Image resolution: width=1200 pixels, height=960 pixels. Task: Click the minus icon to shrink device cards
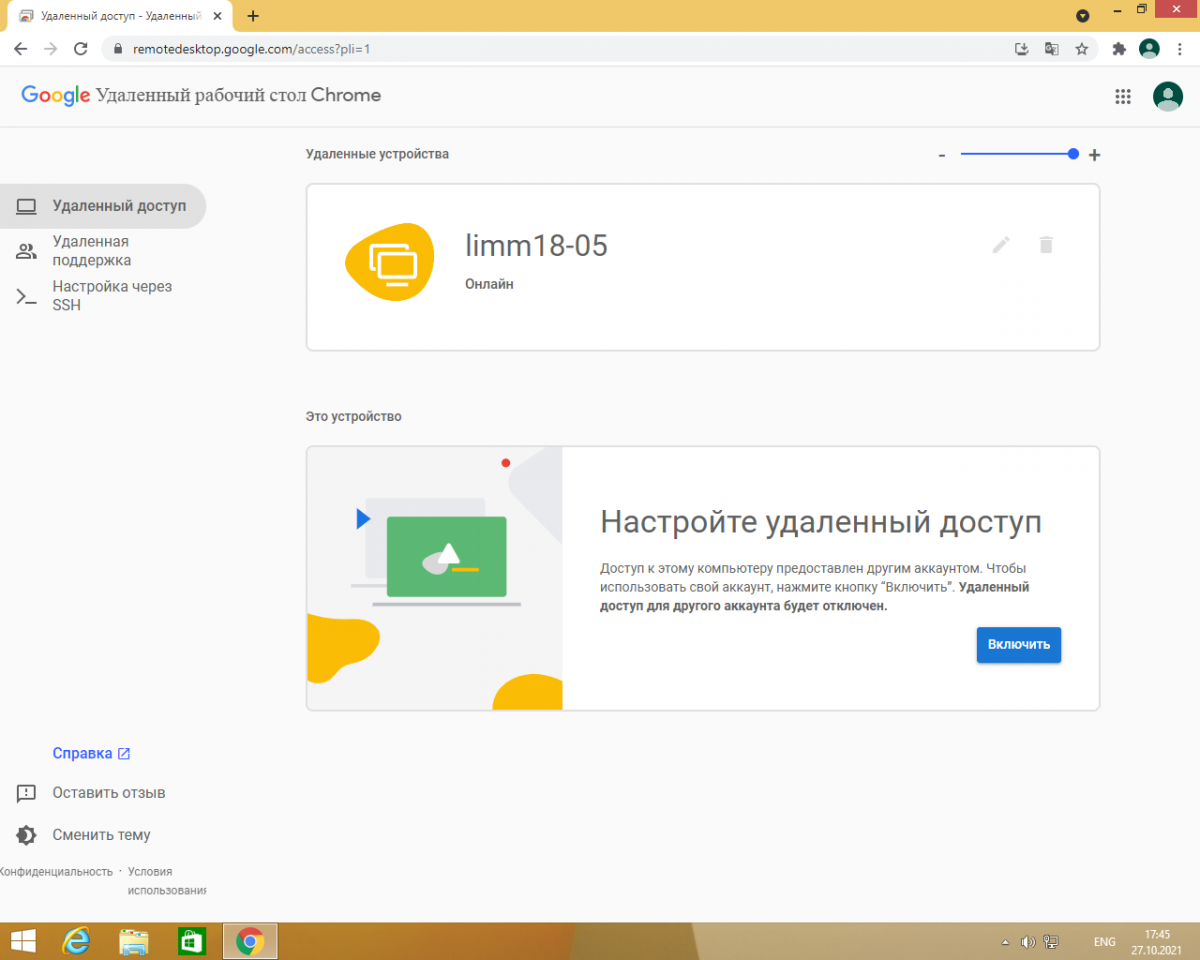click(x=942, y=156)
